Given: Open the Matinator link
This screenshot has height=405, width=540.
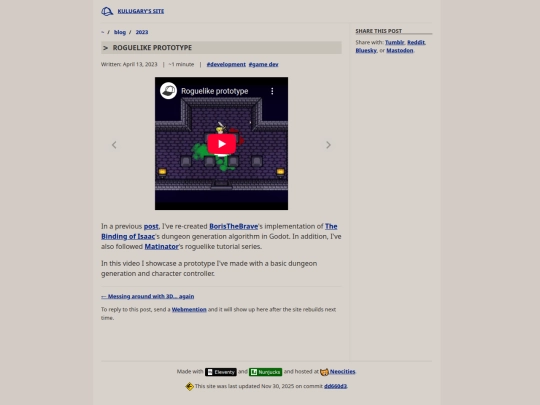Looking at the screenshot, I should (162, 247).
